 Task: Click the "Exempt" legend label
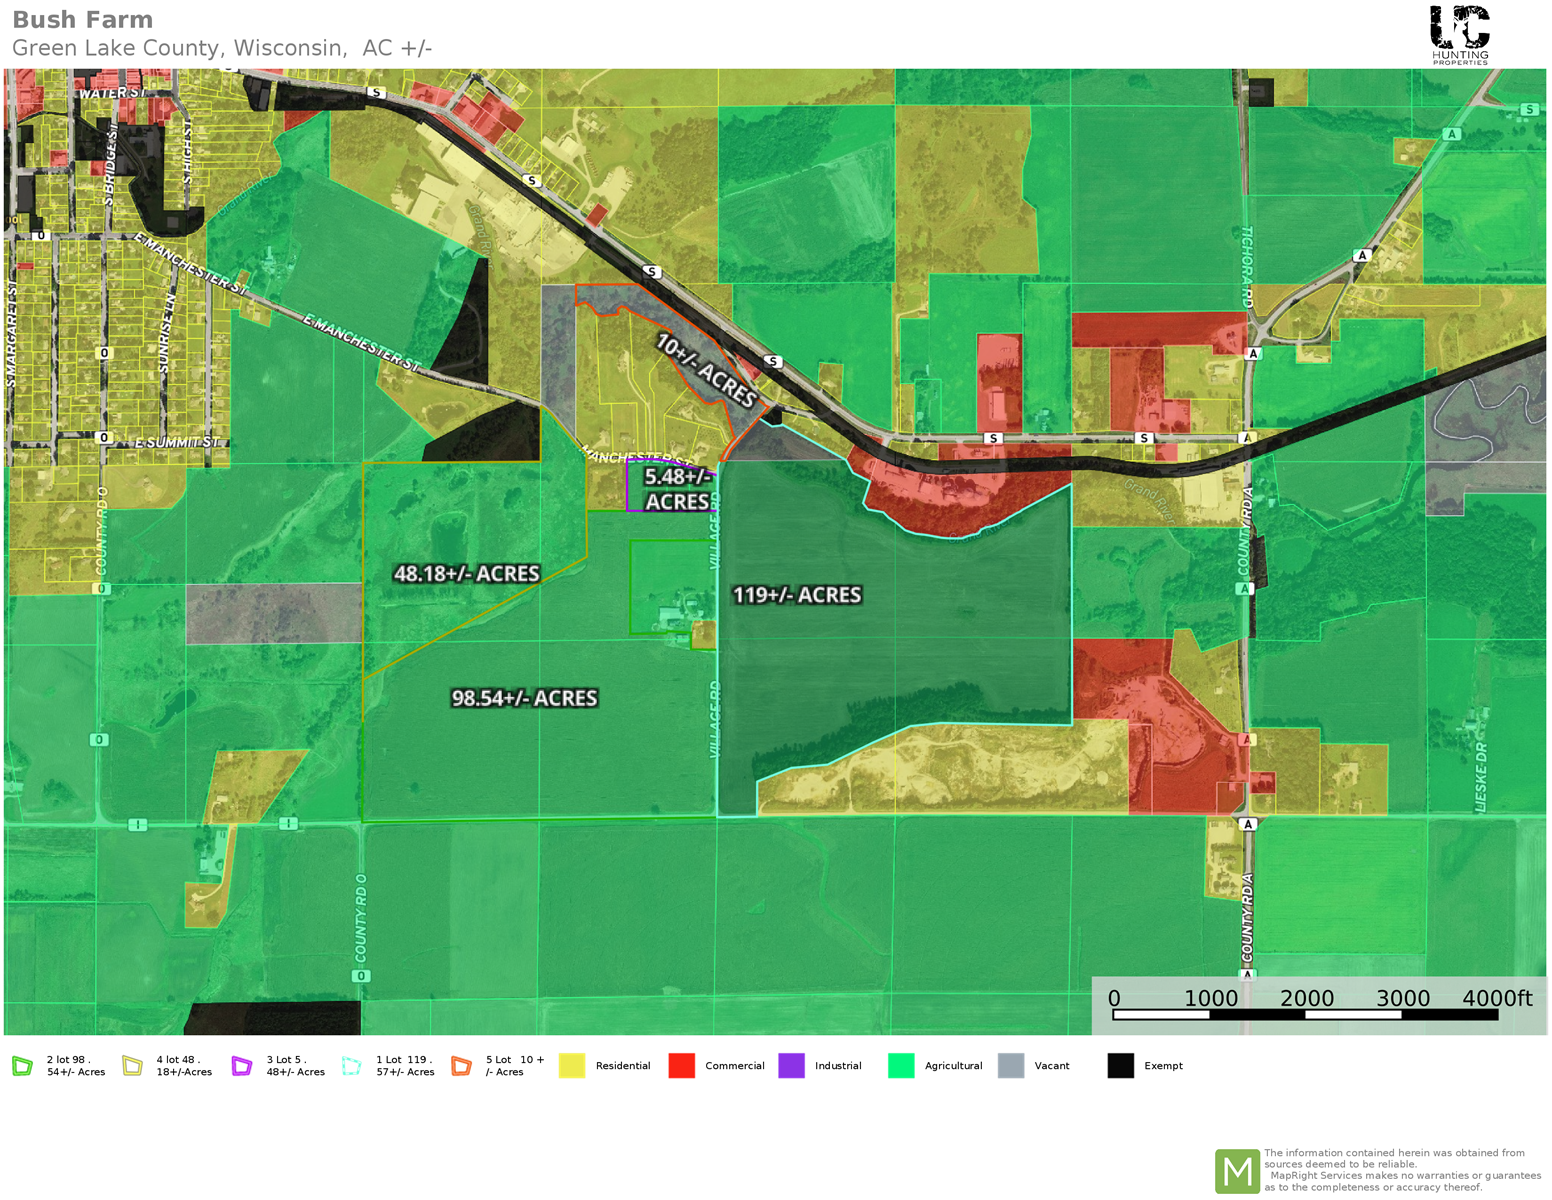(1163, 1066)
